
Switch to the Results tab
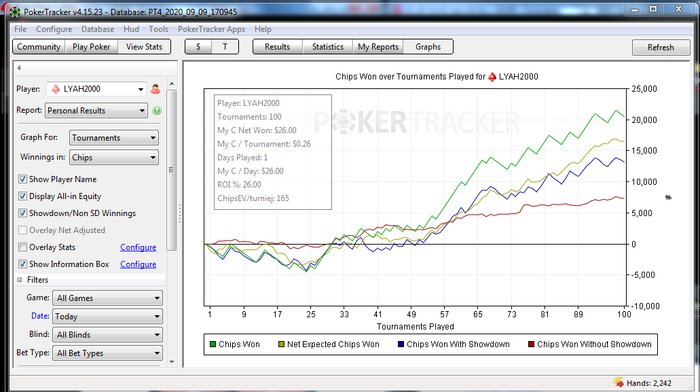[x=277, y=47]
